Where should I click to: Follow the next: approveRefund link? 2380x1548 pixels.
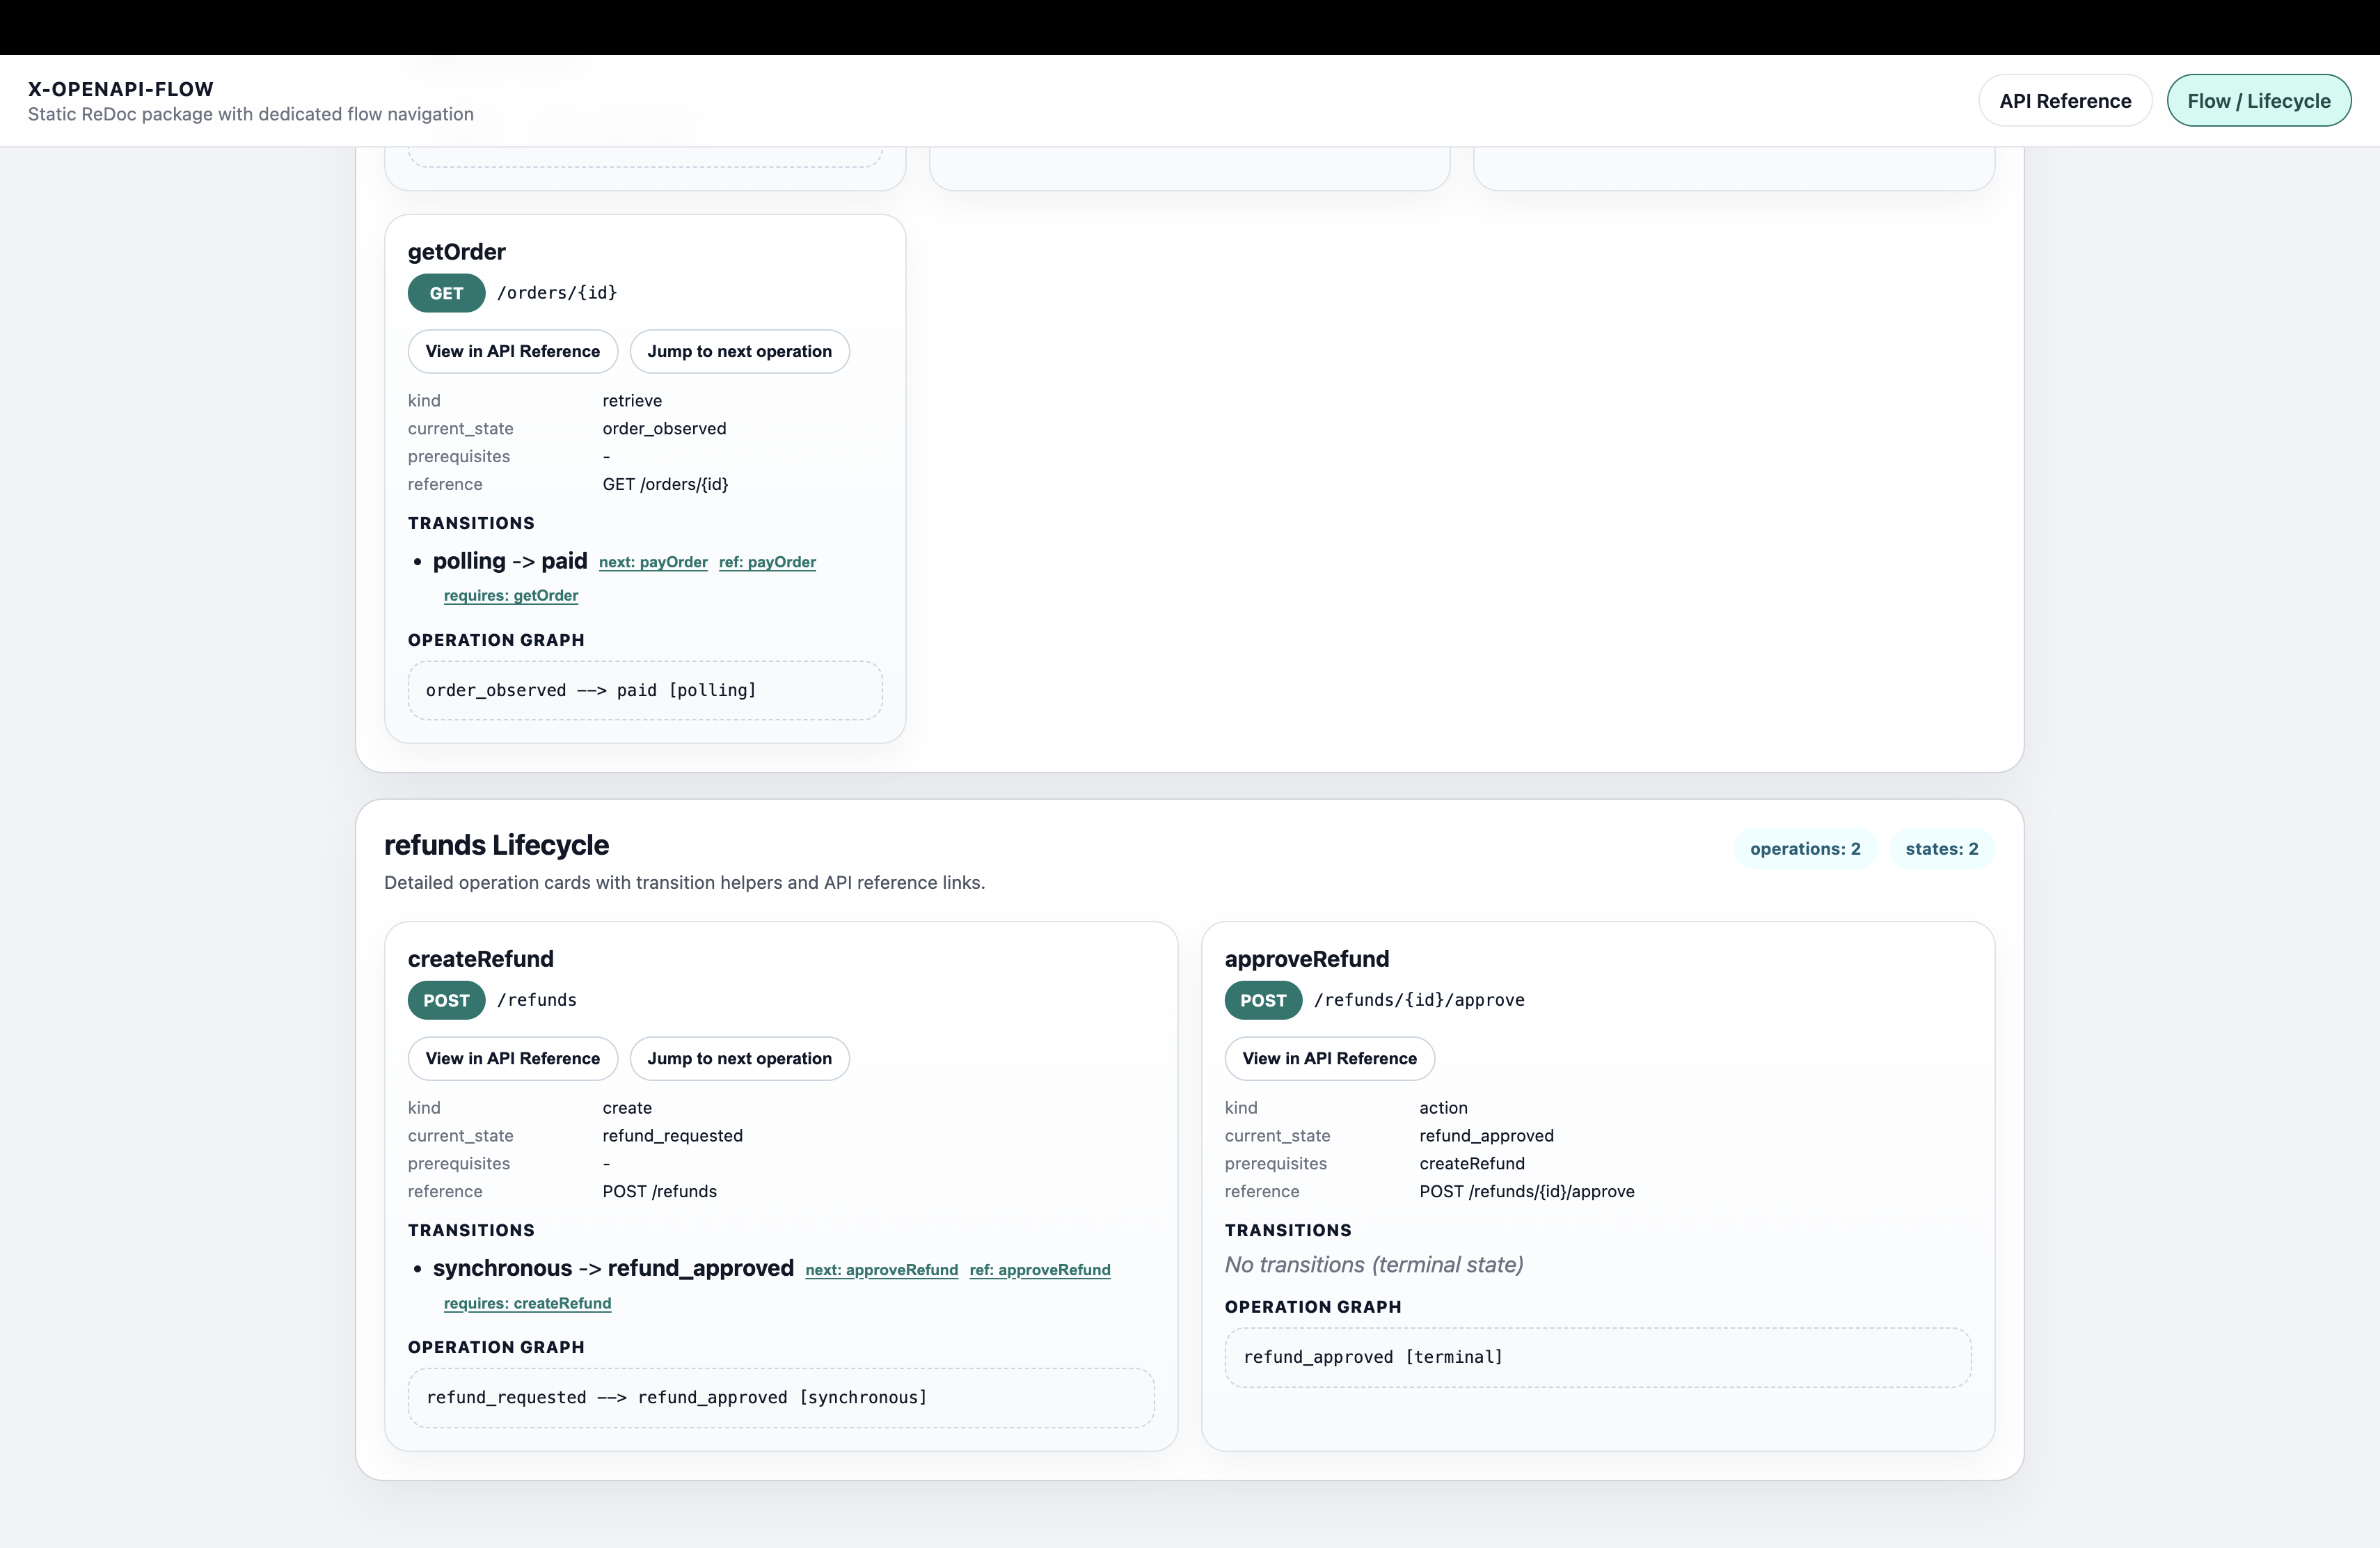click(x=881, y=1270)
